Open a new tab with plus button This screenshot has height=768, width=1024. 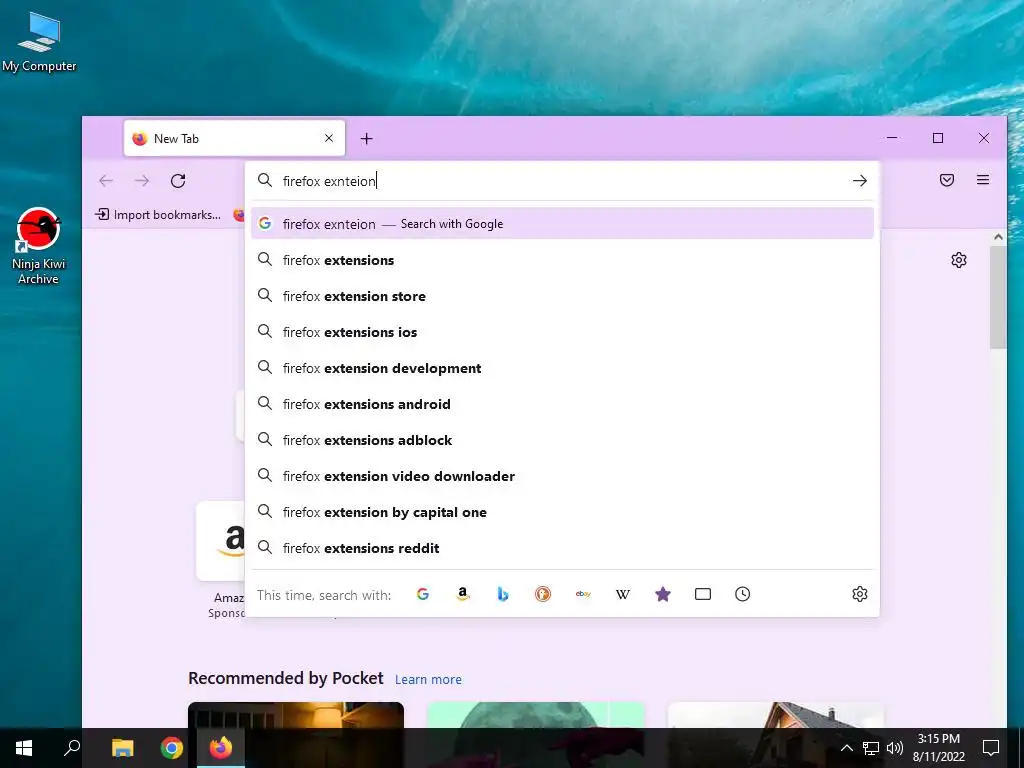point(366,138)
